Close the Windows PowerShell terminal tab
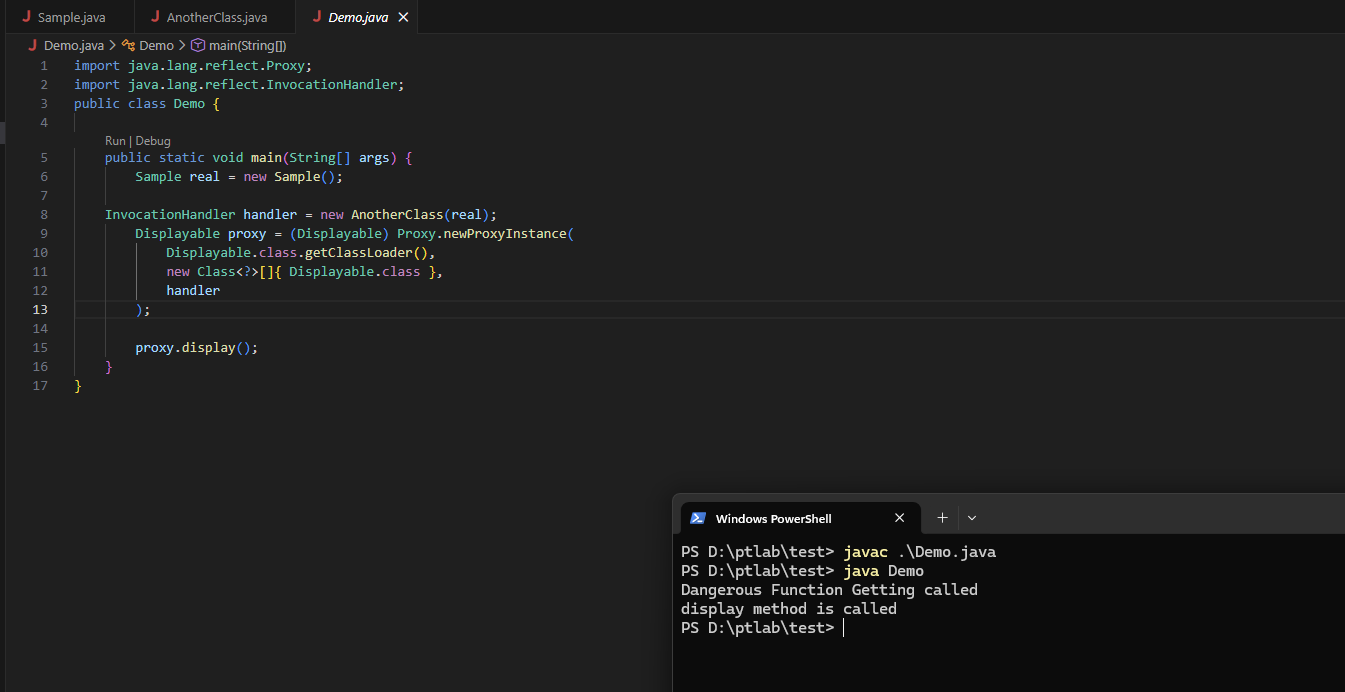Image resolution: width=1345 pixels, height=692 pixels. (x=899, y=518)
